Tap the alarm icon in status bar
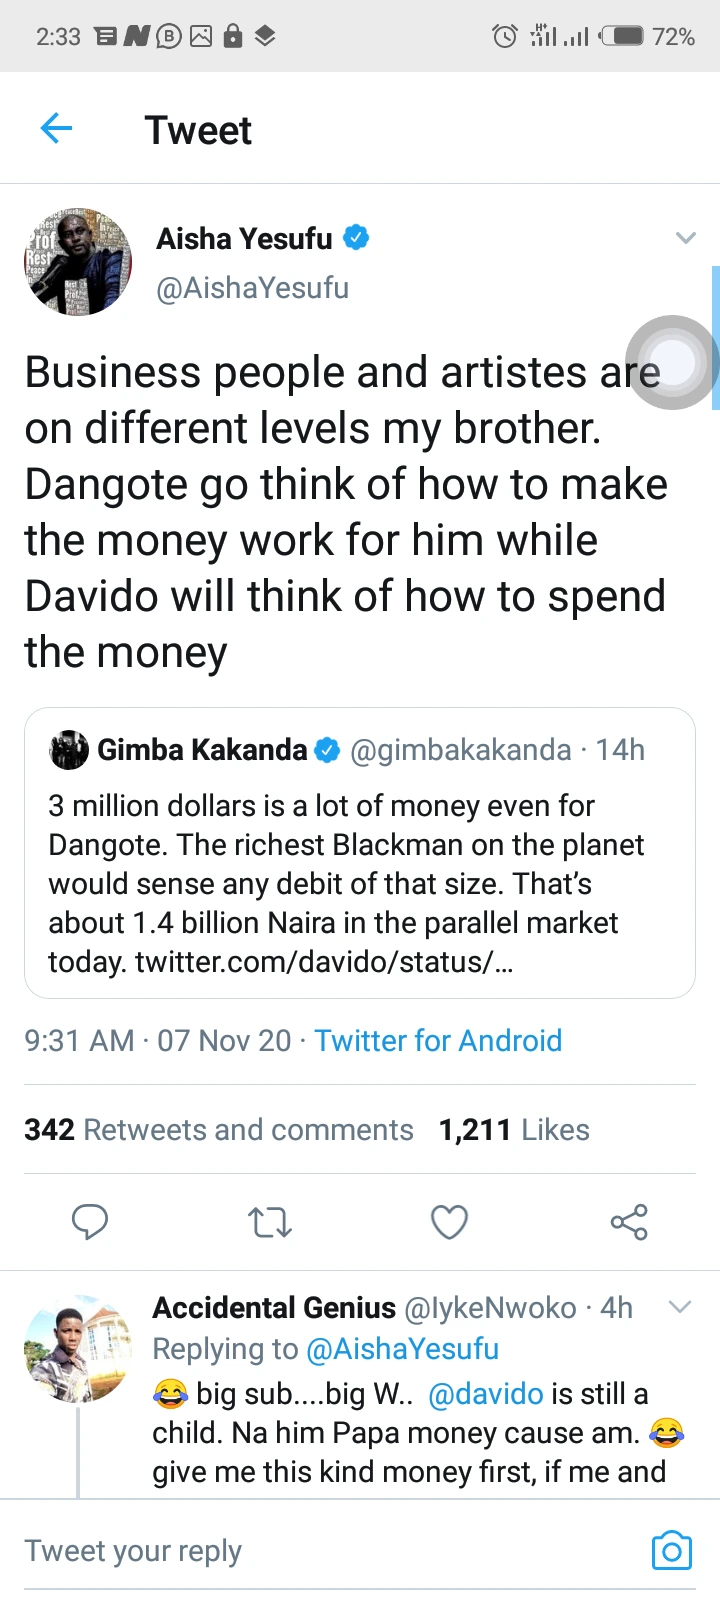The height and width of the screenshot is (1600, 720). 505,37
